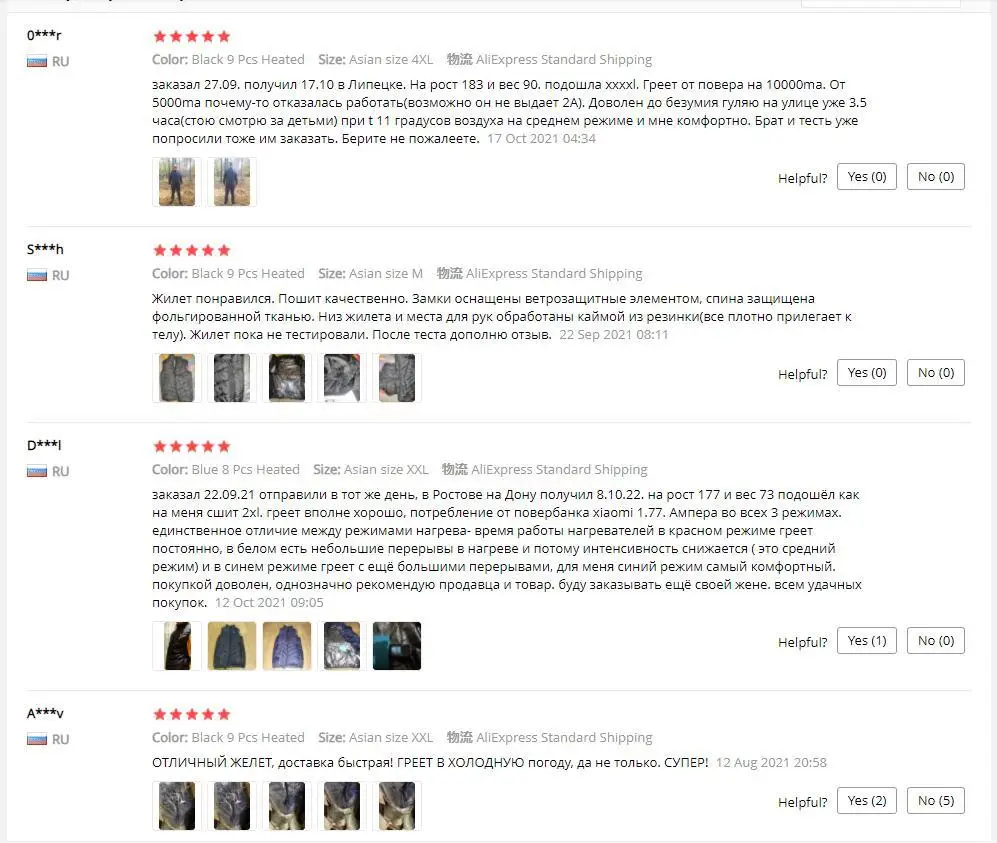Open fifth photo in S***h's review

pyautogui.click(x=397, y=378)
